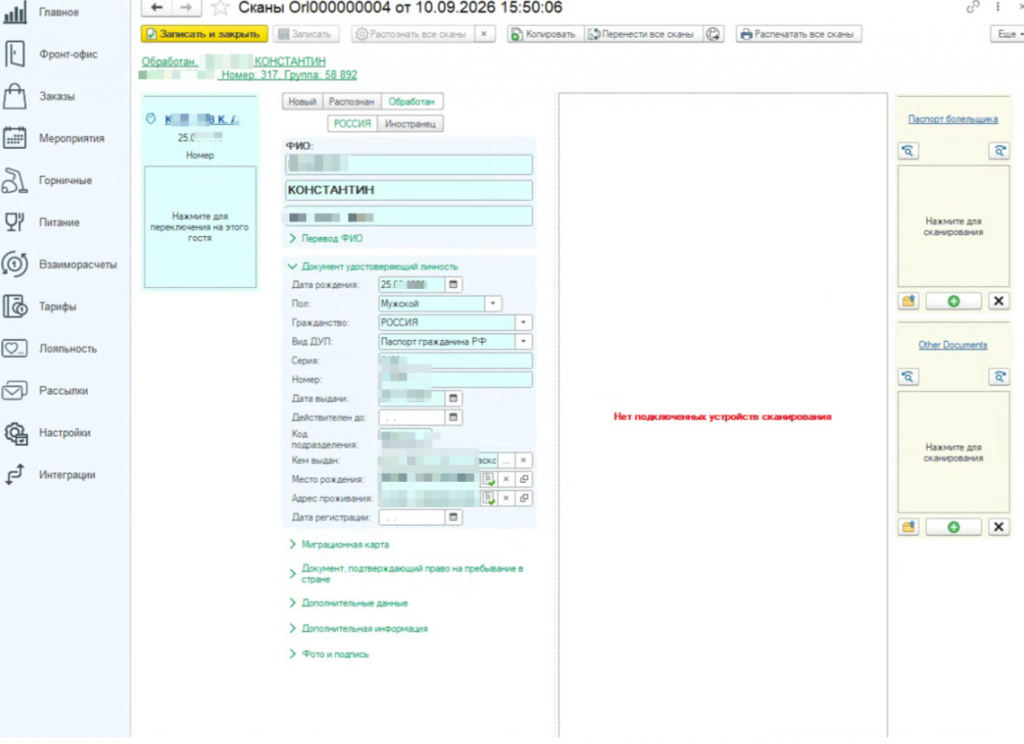This screenshot has width=1024, height=744.
Task: Open the calendar for Дата регистрации
Action: [453, 517]
